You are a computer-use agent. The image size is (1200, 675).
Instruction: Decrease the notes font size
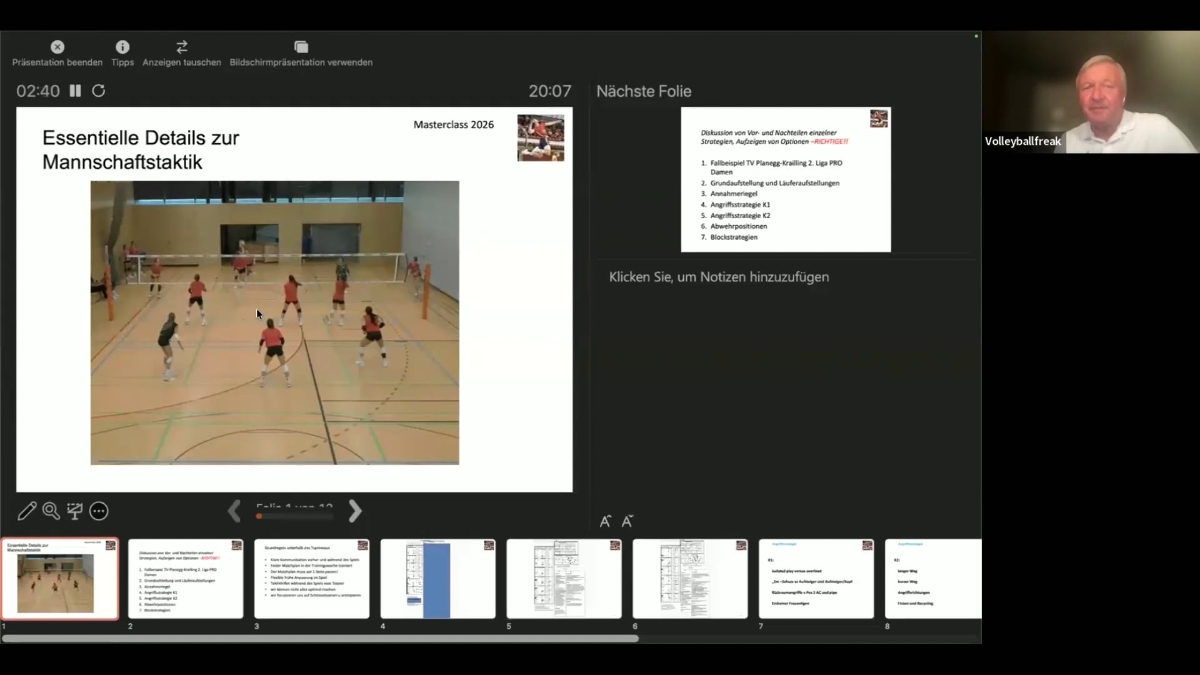point(627,521)
